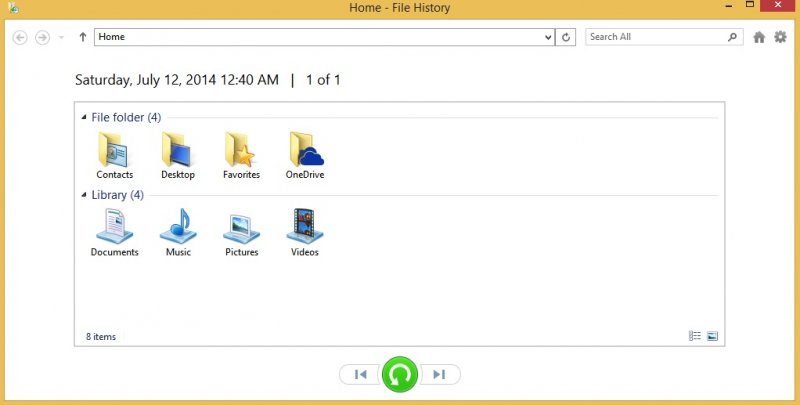The height and width of the screenshot is (405, 800).
Task: Click the green Restore button
Action: click(x=400, y=374)
